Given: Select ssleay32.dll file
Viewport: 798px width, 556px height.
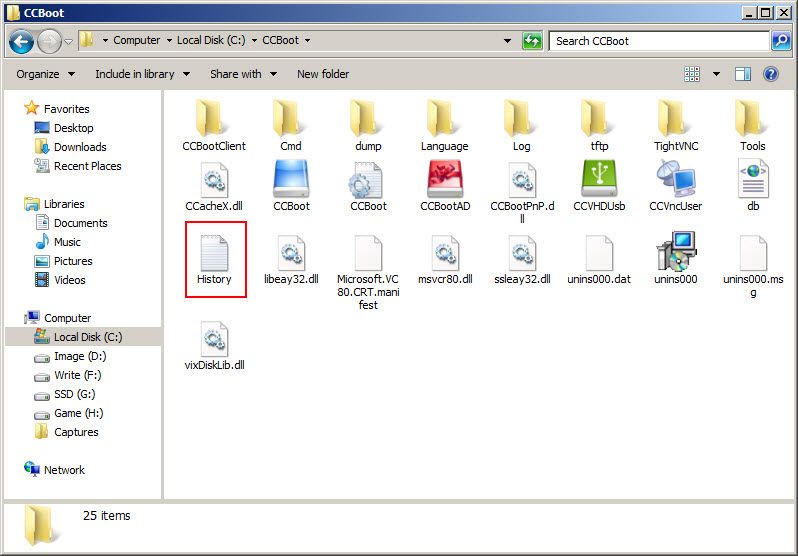Looking at the screenshot, I should point(522,260).
